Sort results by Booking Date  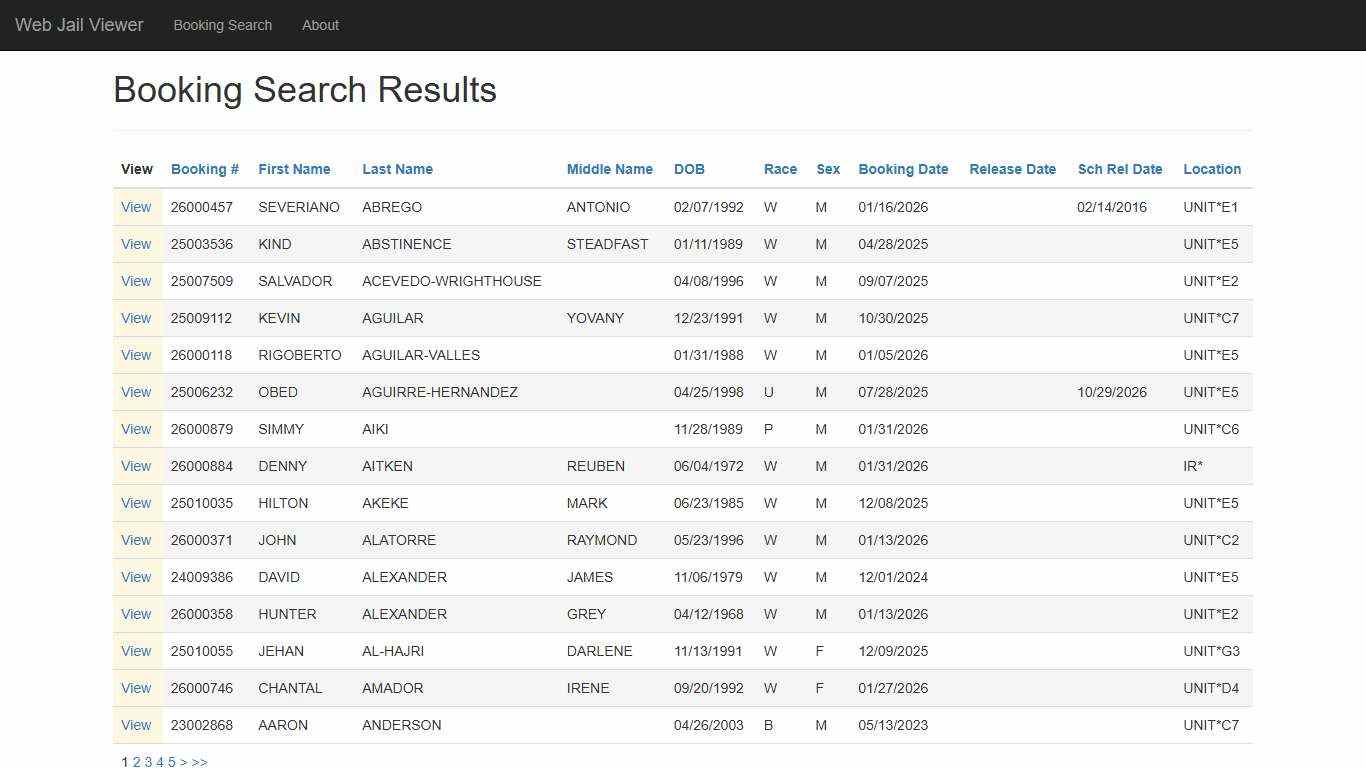[902, 169]
